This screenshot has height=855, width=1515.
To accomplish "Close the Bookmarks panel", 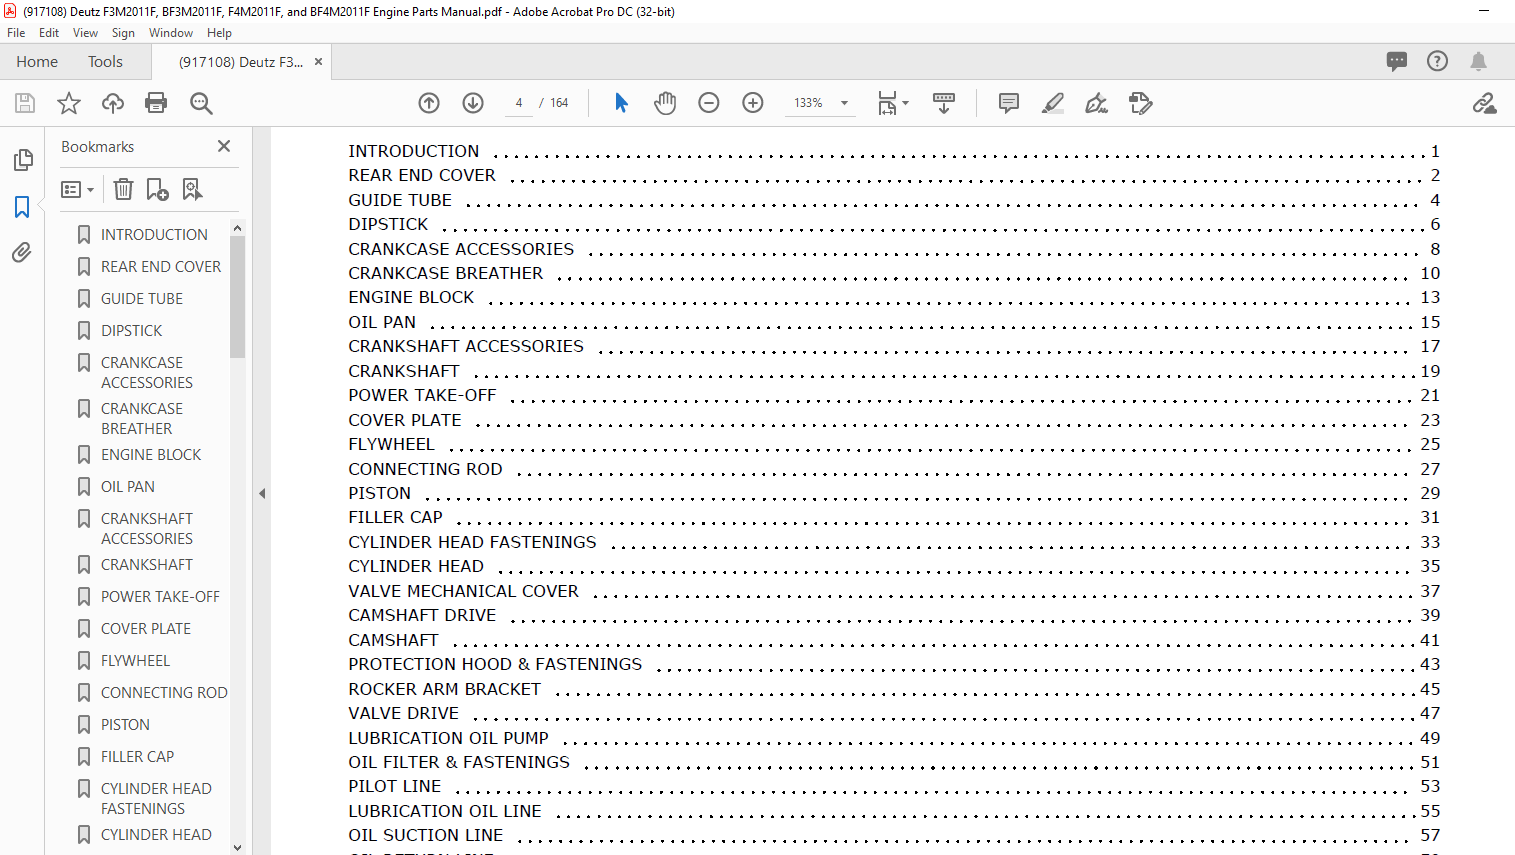I will tap(224, 146).
